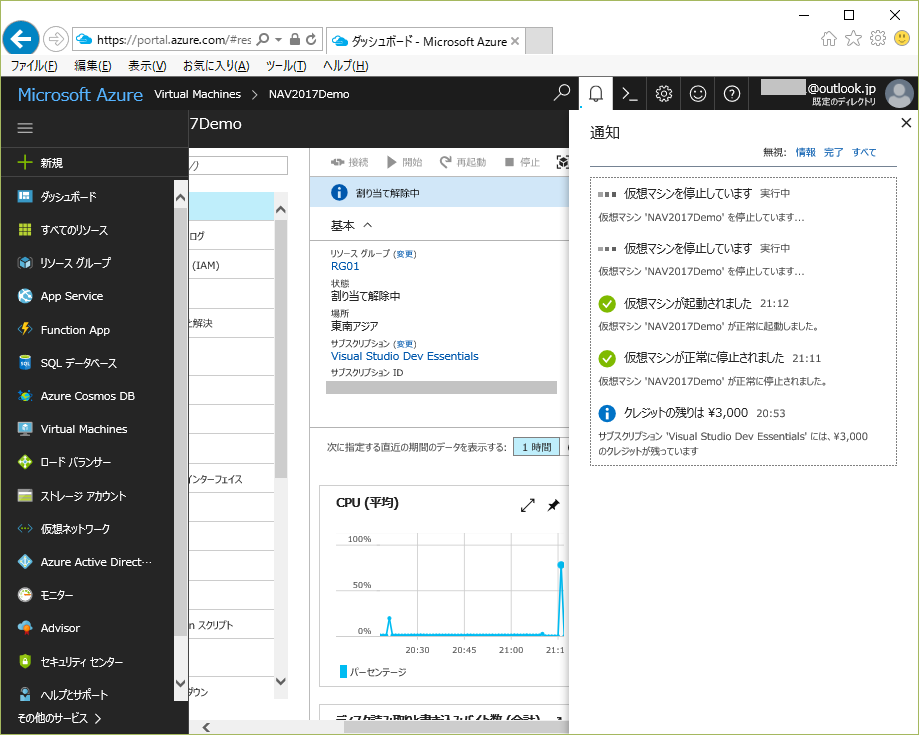This screenshot has height=735, width=919.
Task: Click the RG01 resource group link
Action: tap(345, 266)
